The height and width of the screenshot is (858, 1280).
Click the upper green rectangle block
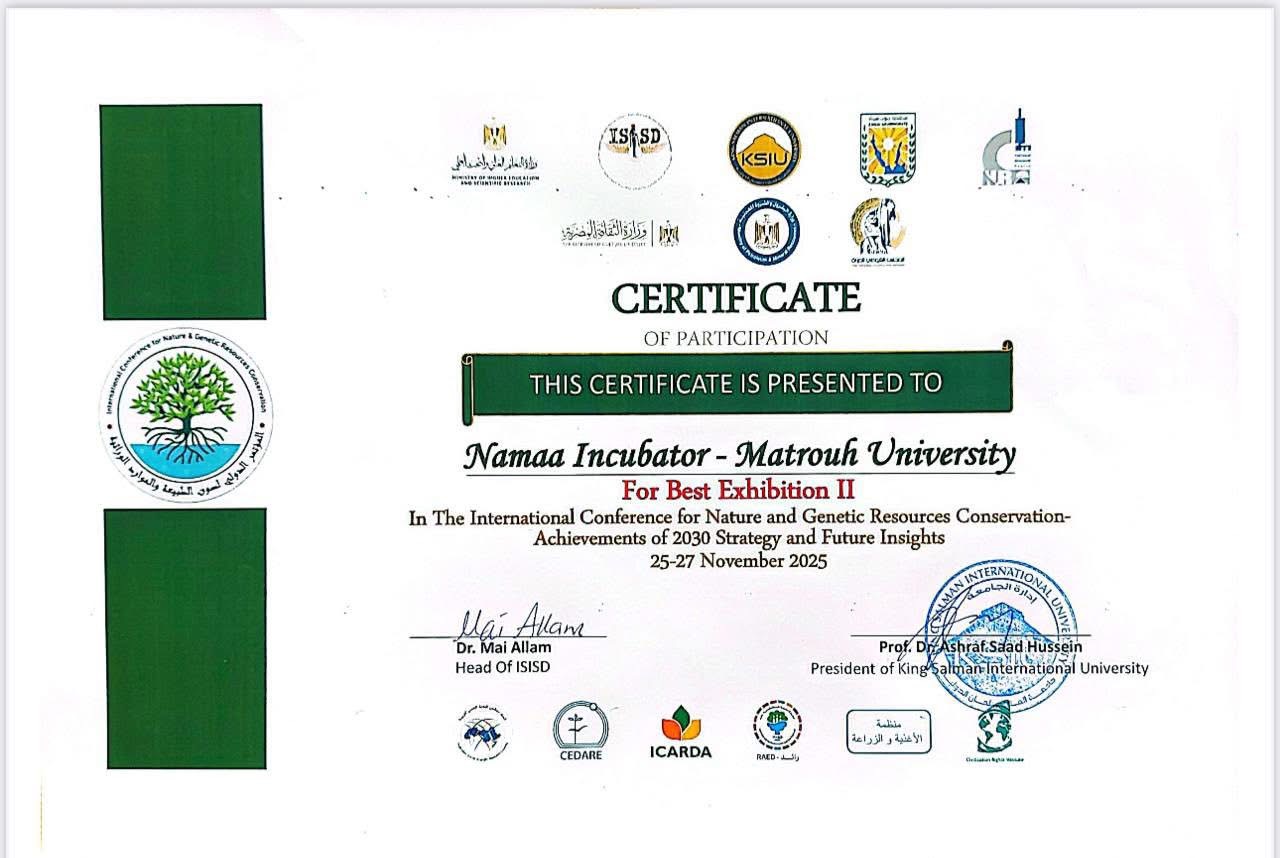tap(183, 212)
